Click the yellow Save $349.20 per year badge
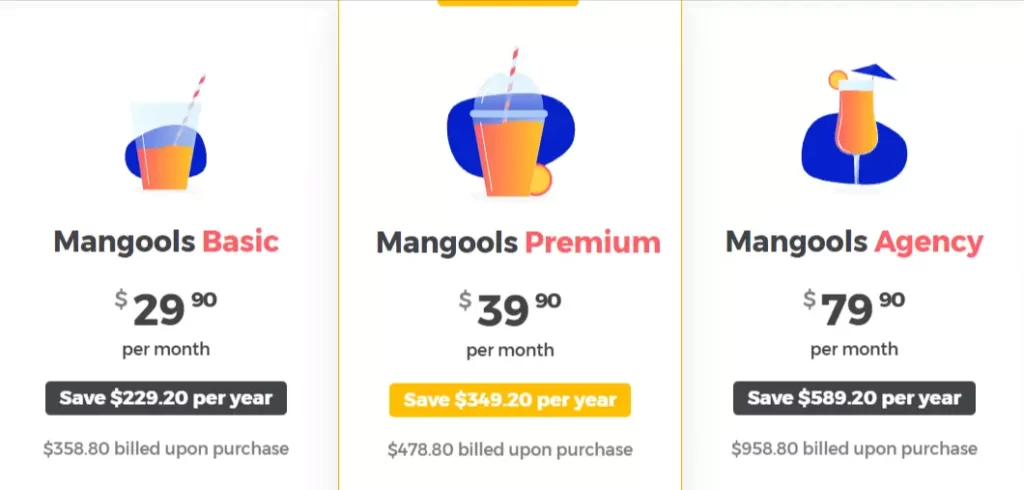 tap(510, 400)
